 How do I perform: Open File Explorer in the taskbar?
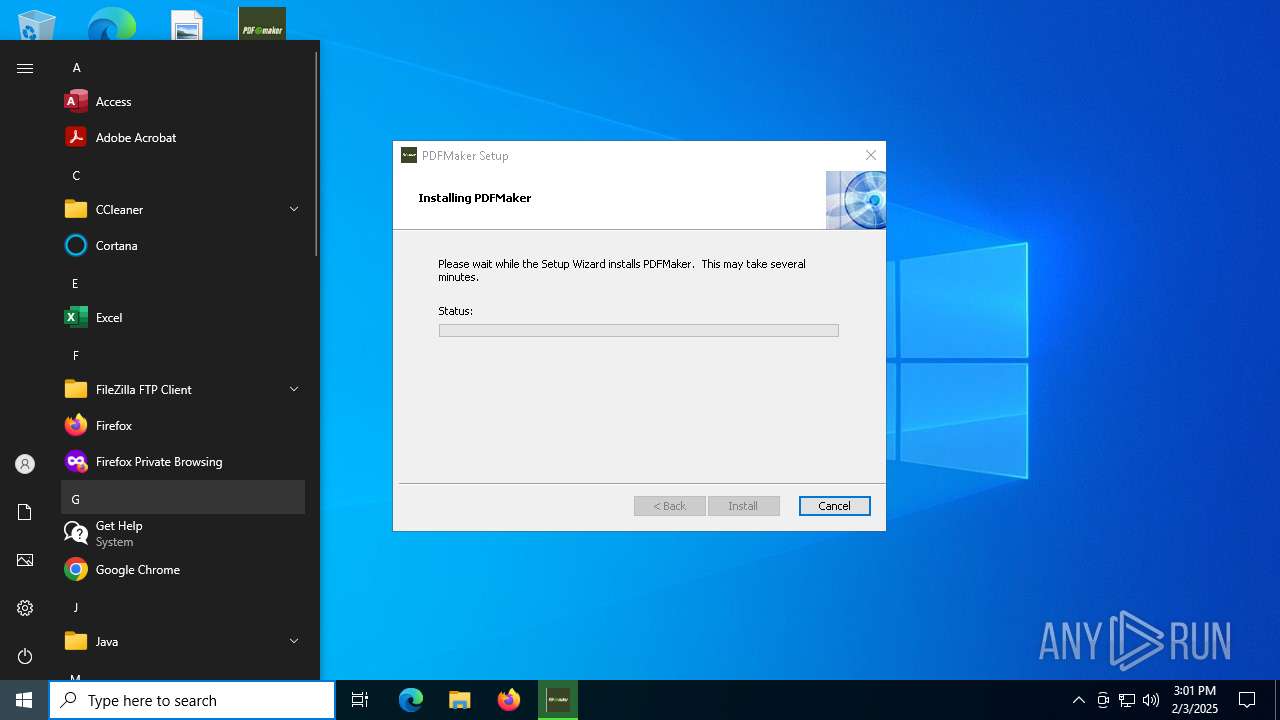point(460,700)
